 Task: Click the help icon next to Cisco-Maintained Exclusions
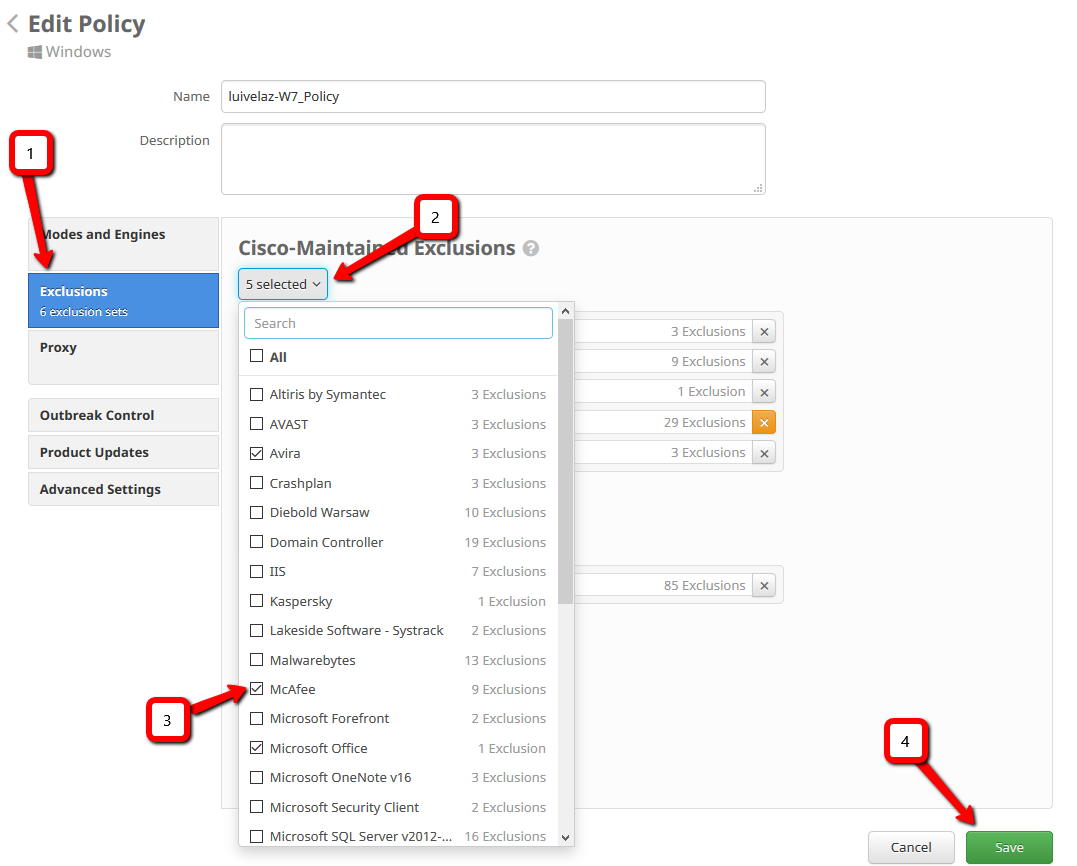pyautogui.click(x=531, y=249)
